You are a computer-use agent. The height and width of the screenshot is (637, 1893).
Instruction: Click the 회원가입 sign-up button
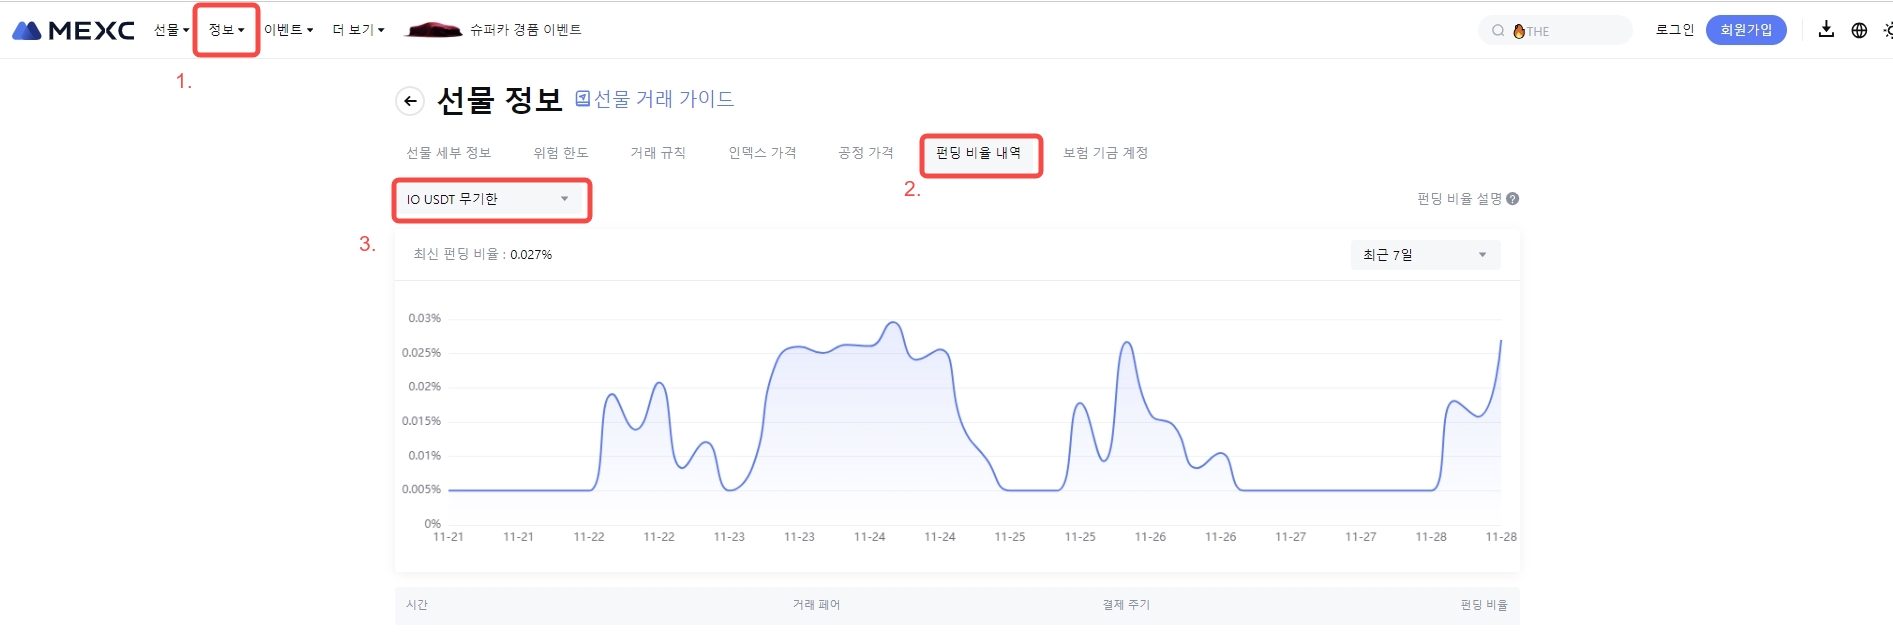[1745, 30]
